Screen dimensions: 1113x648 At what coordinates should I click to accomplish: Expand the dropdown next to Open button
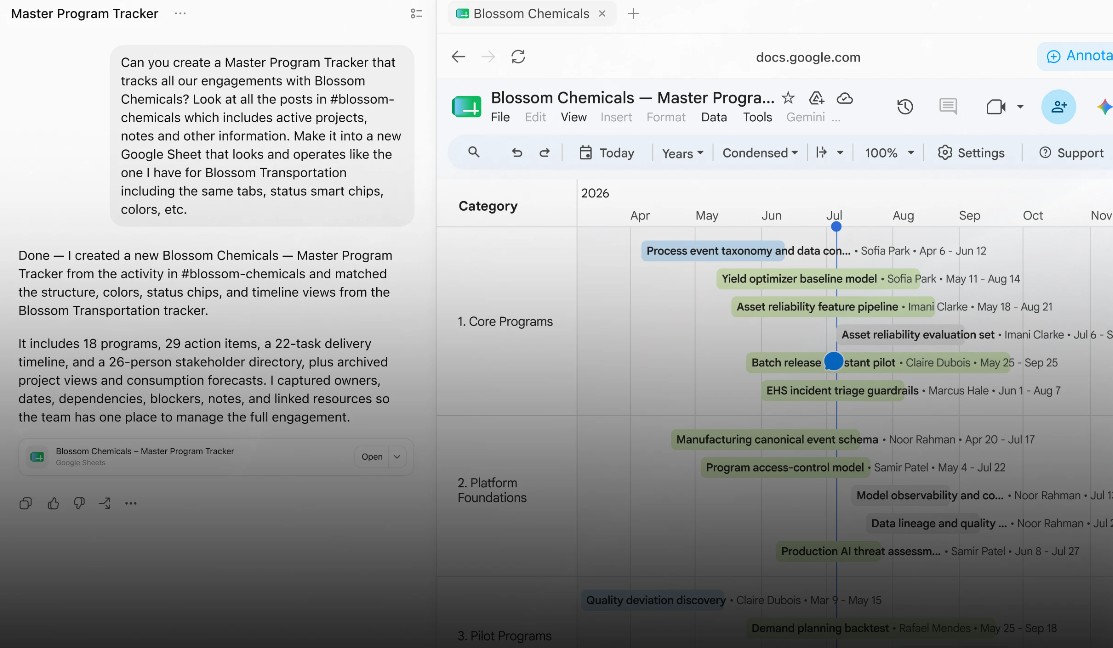click(398, 456)
